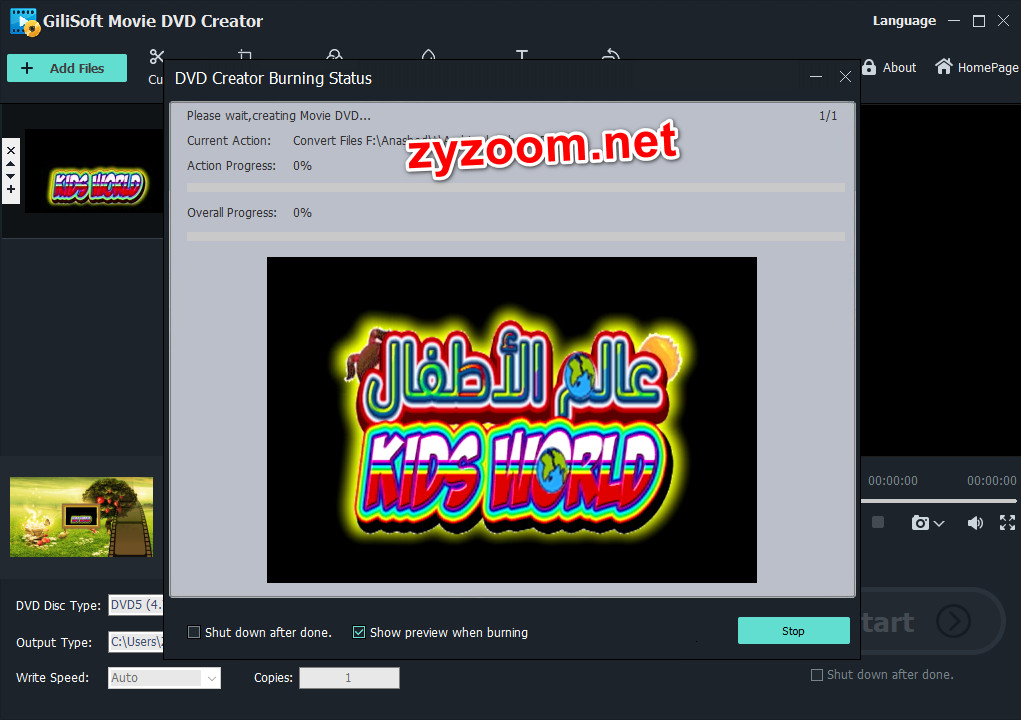Select the scissors Cut tool

[156, 56]
